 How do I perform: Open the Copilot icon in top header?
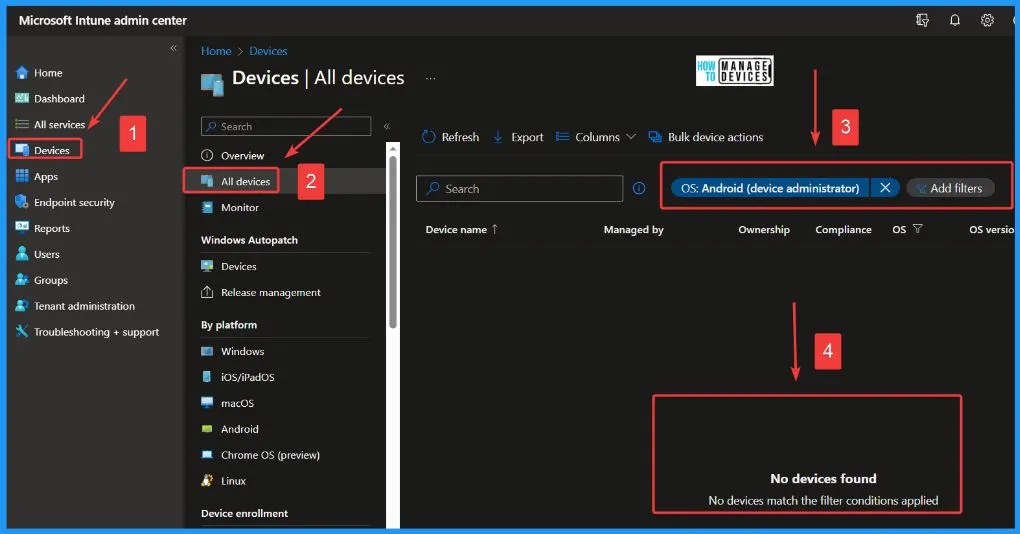tap(922, 20)
